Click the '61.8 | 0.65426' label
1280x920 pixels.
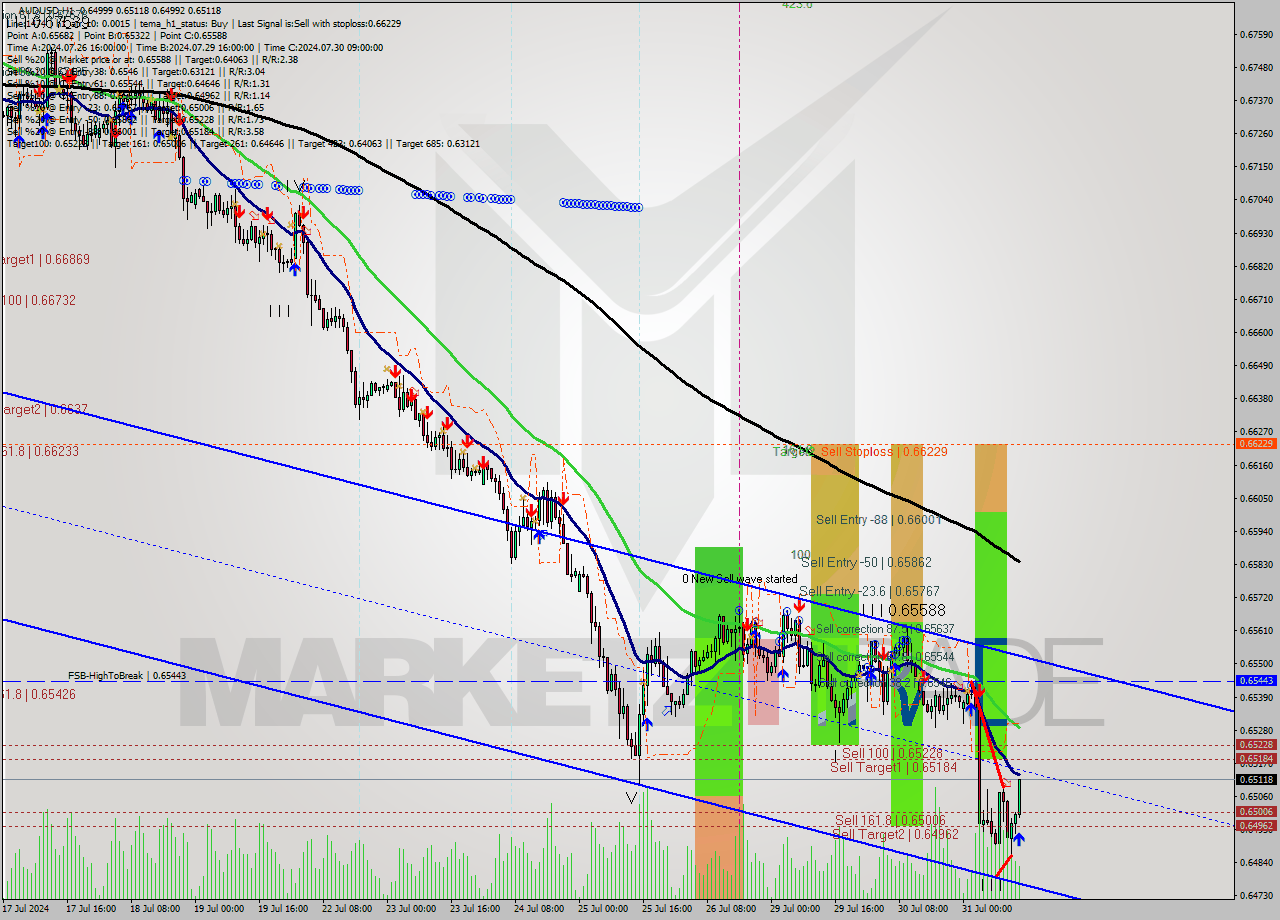(38, 694)
